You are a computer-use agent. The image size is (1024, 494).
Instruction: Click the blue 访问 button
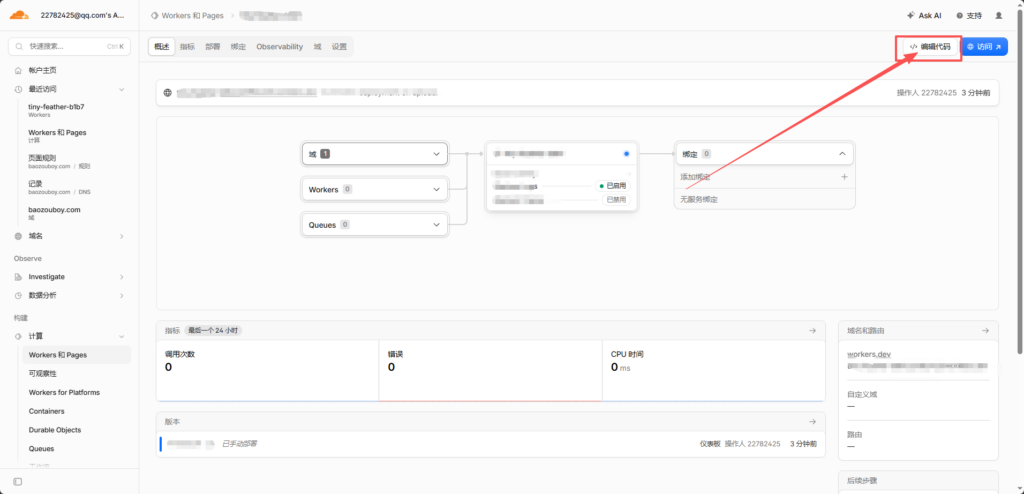click(x=985, y=47)
